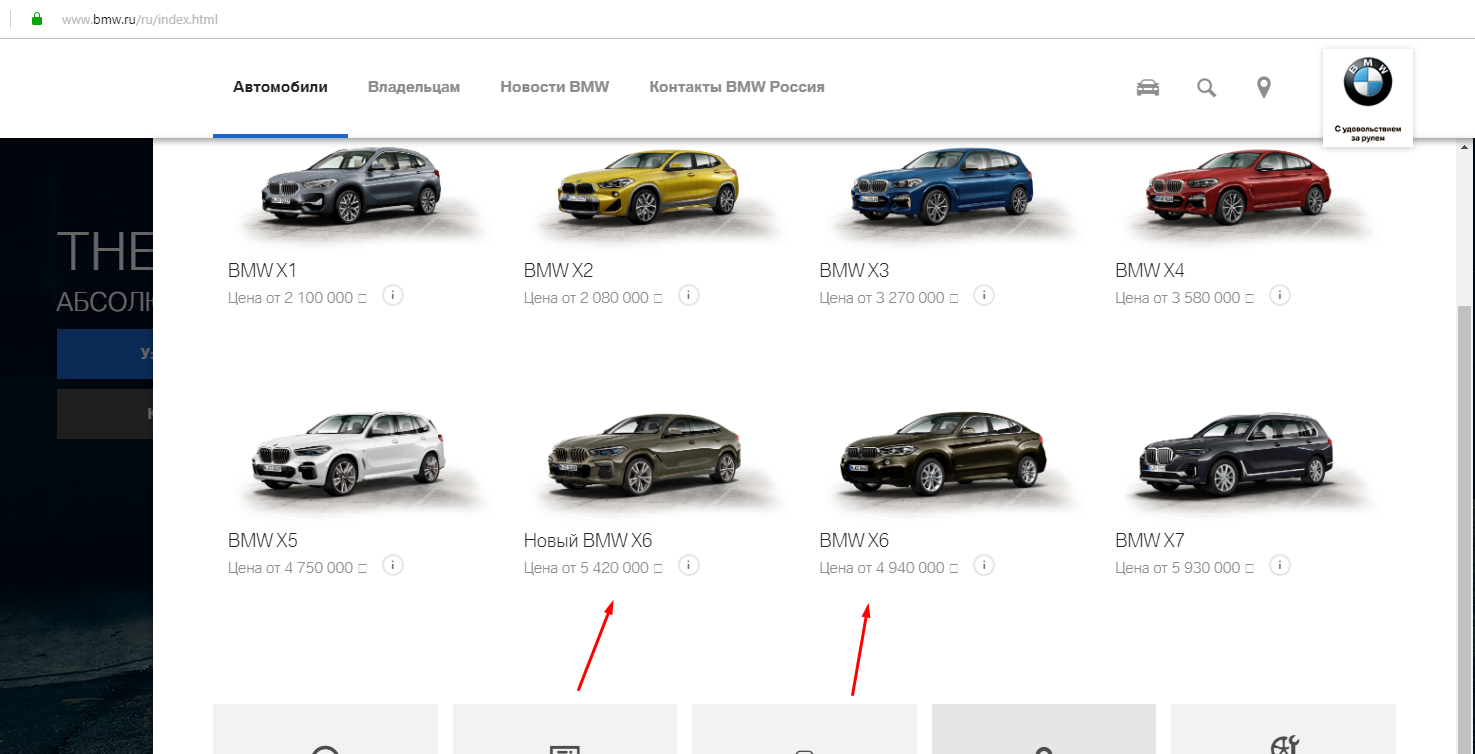The image size is (1475, 754).
Task: Open Новости BMW menu item
Action: pos(555,87)
